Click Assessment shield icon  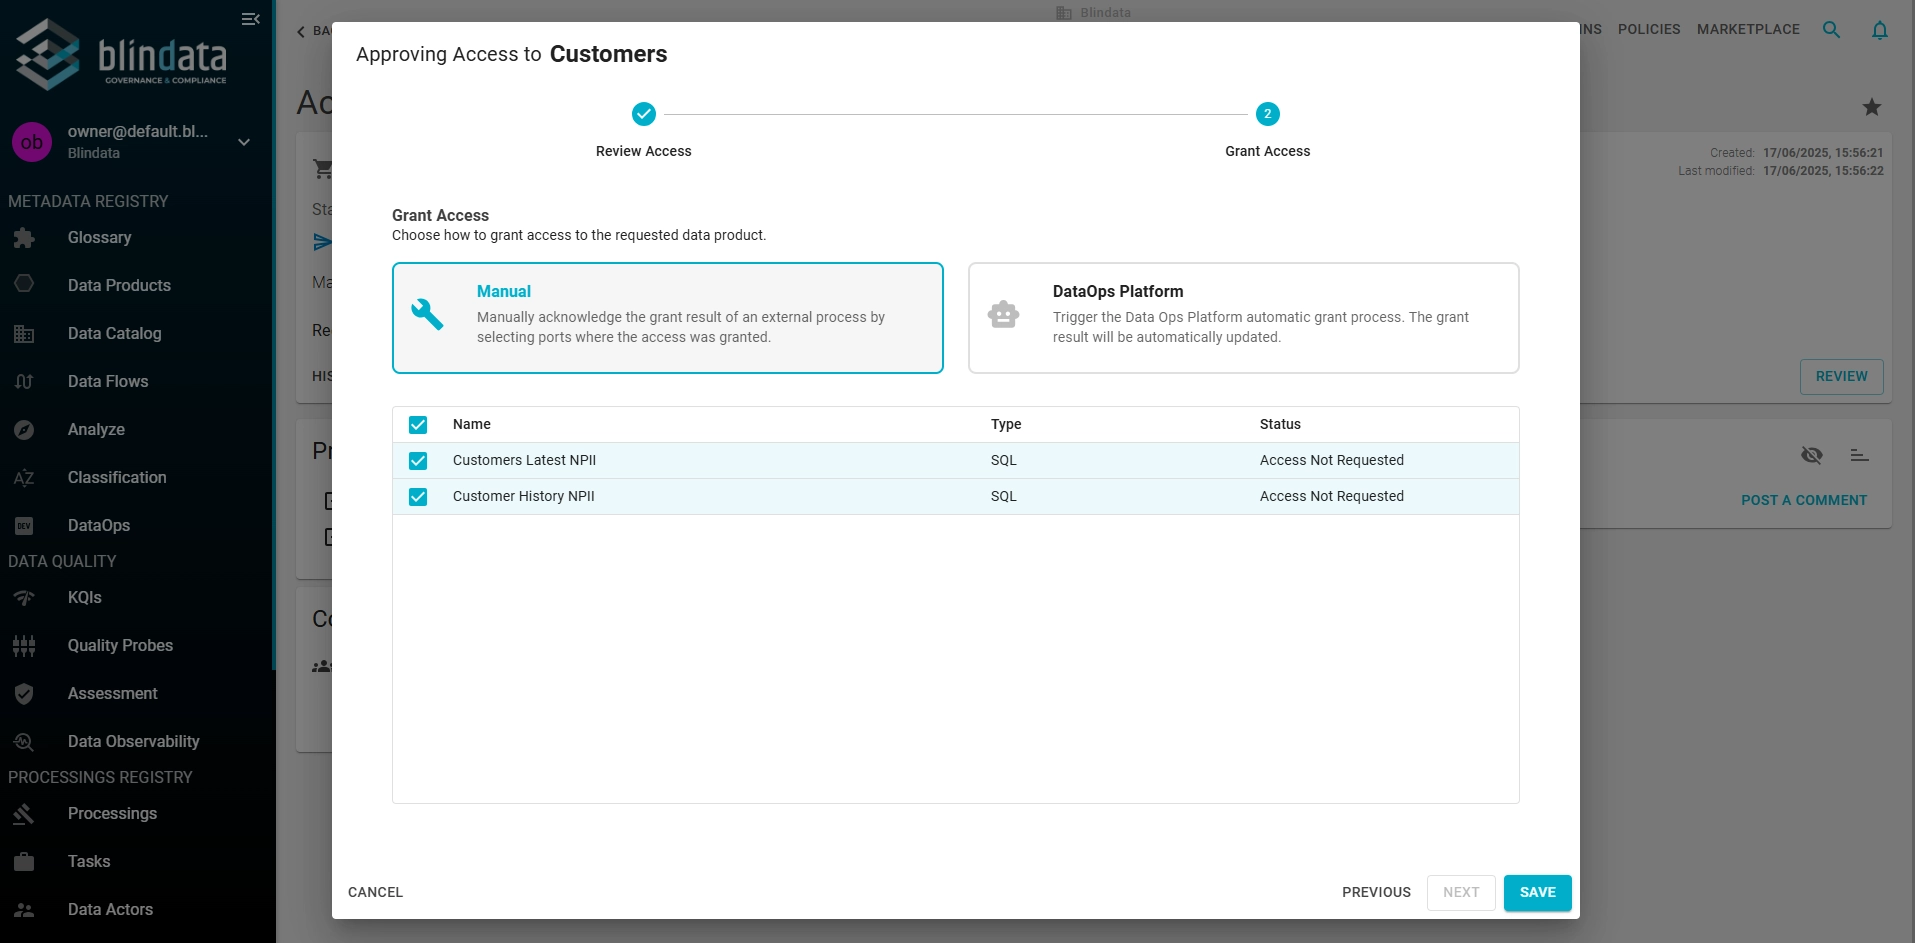click(x=24, y=694)
